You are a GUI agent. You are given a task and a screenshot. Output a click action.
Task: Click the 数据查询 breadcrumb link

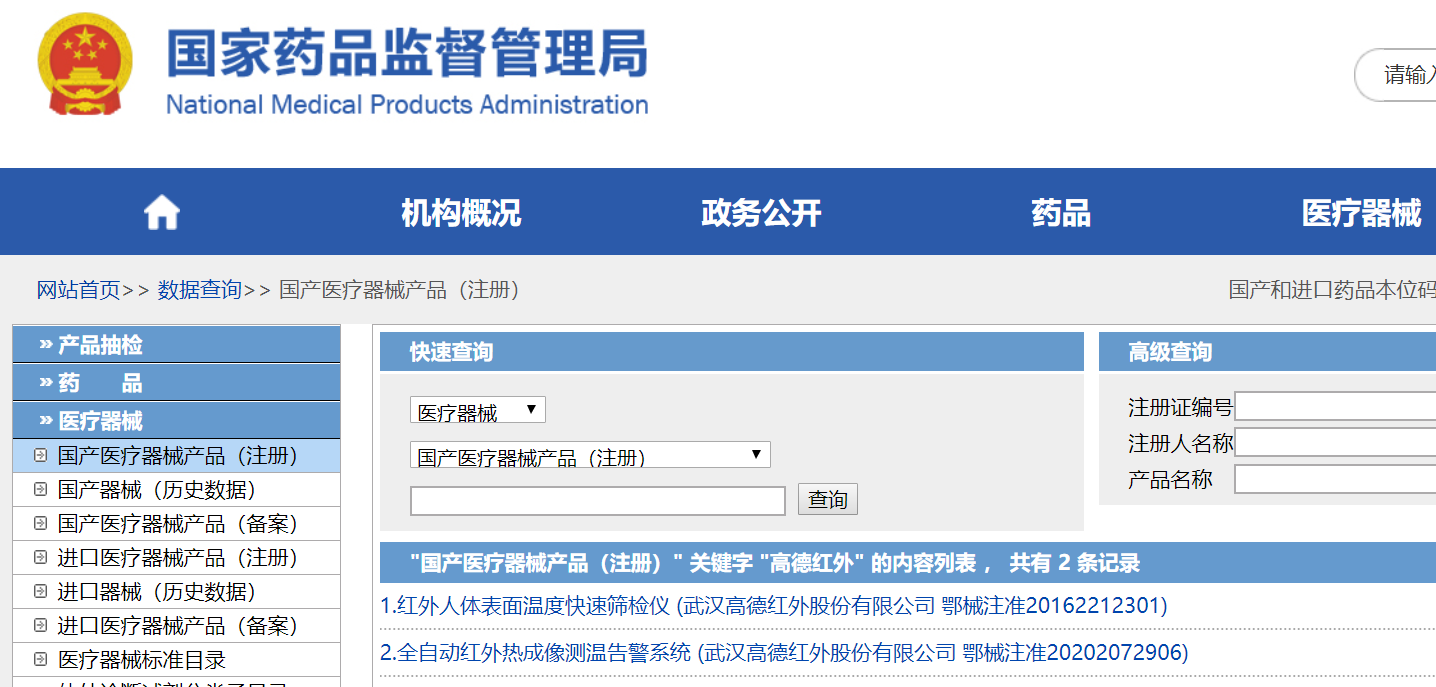coord(199,288)
